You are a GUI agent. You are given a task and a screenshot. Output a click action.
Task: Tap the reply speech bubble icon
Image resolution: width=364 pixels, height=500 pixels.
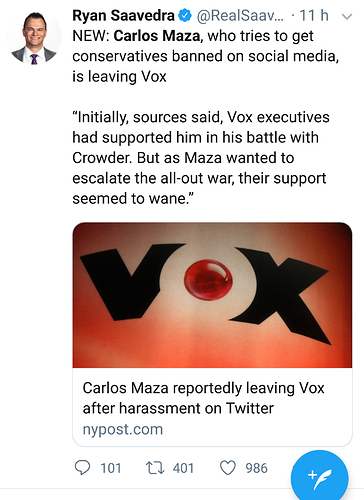(x=82, y=468)
